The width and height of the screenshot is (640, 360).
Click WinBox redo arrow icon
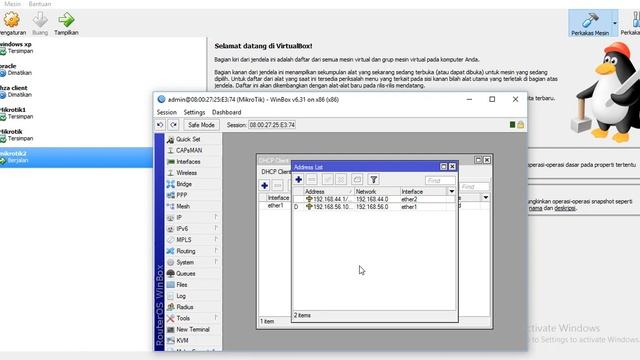point(173,125)
